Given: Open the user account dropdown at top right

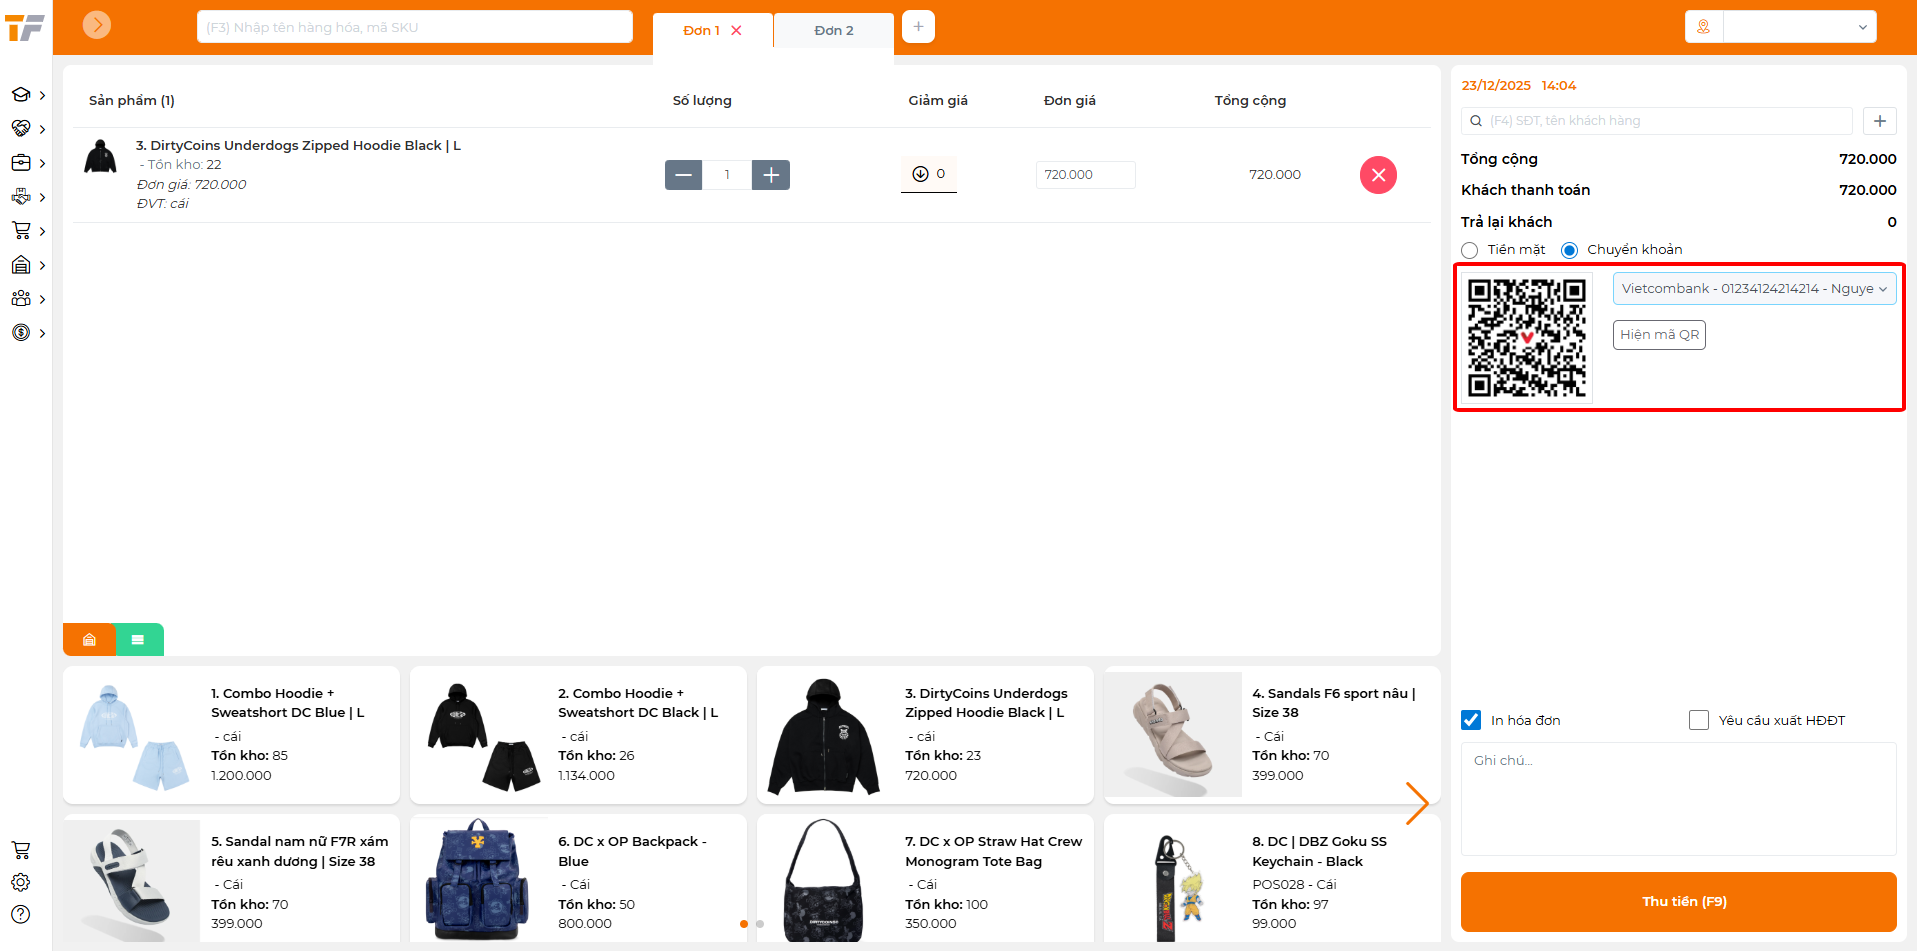Looking at the screenshot, I should pyautogui.click(x=1798, y=27).
